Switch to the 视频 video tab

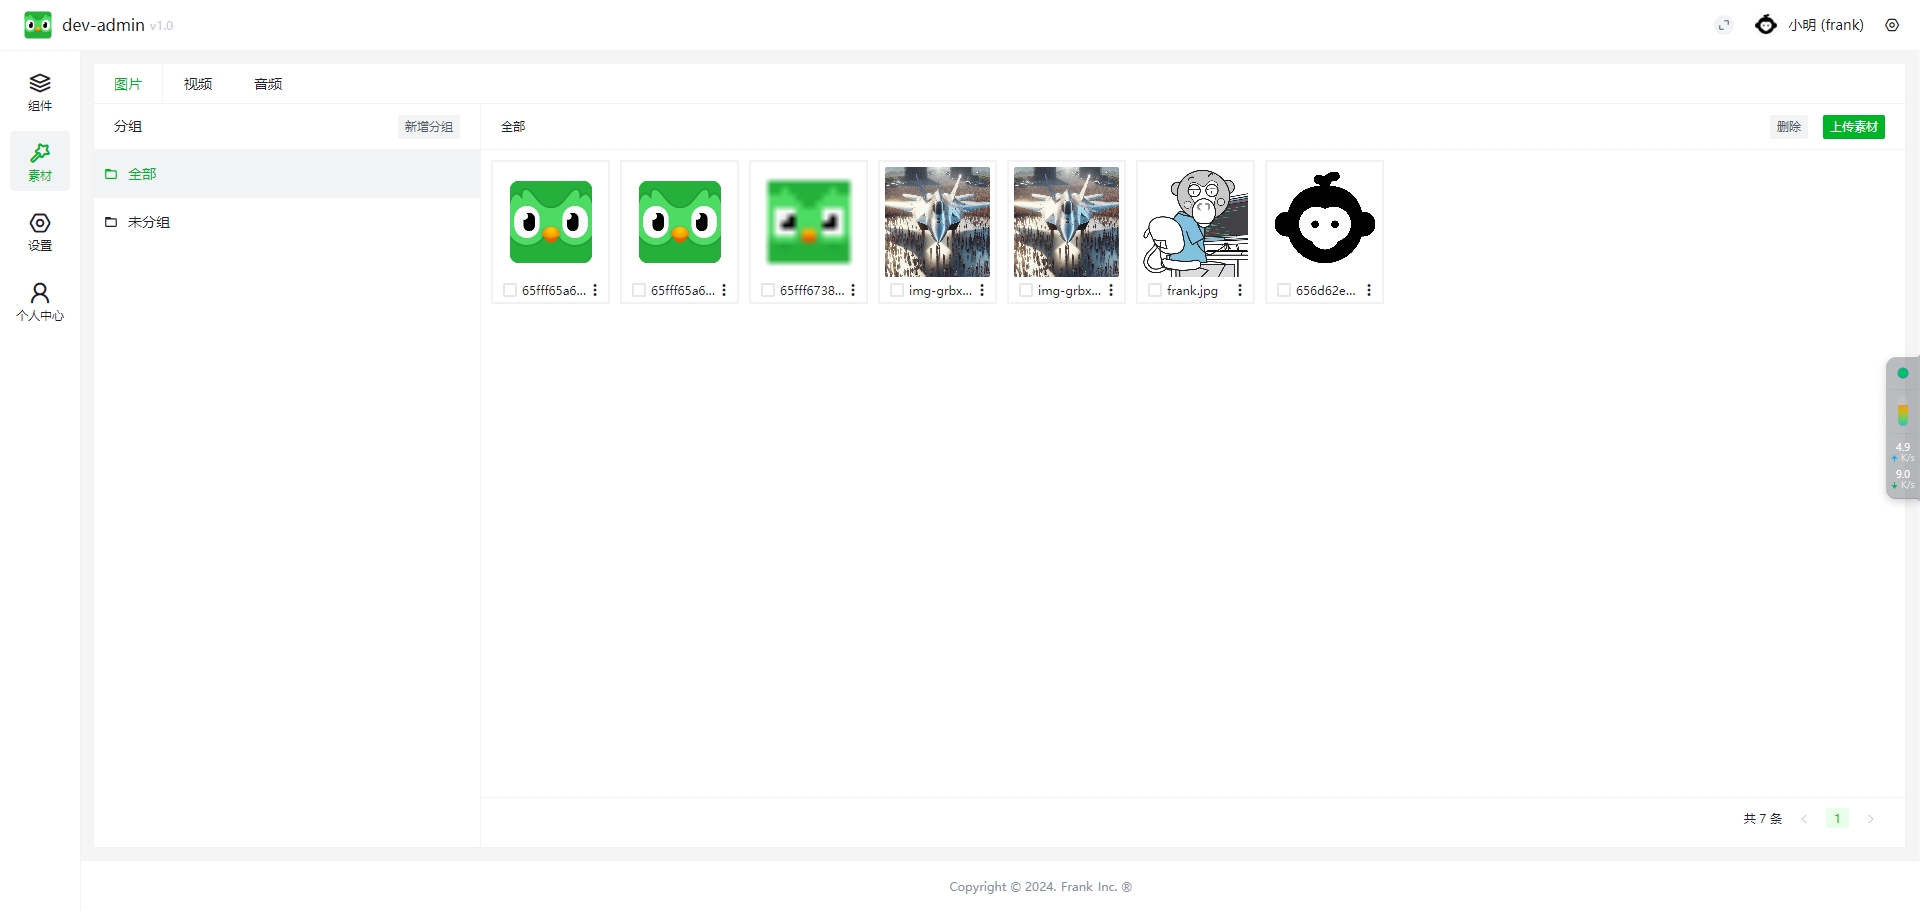coord(198,84)
